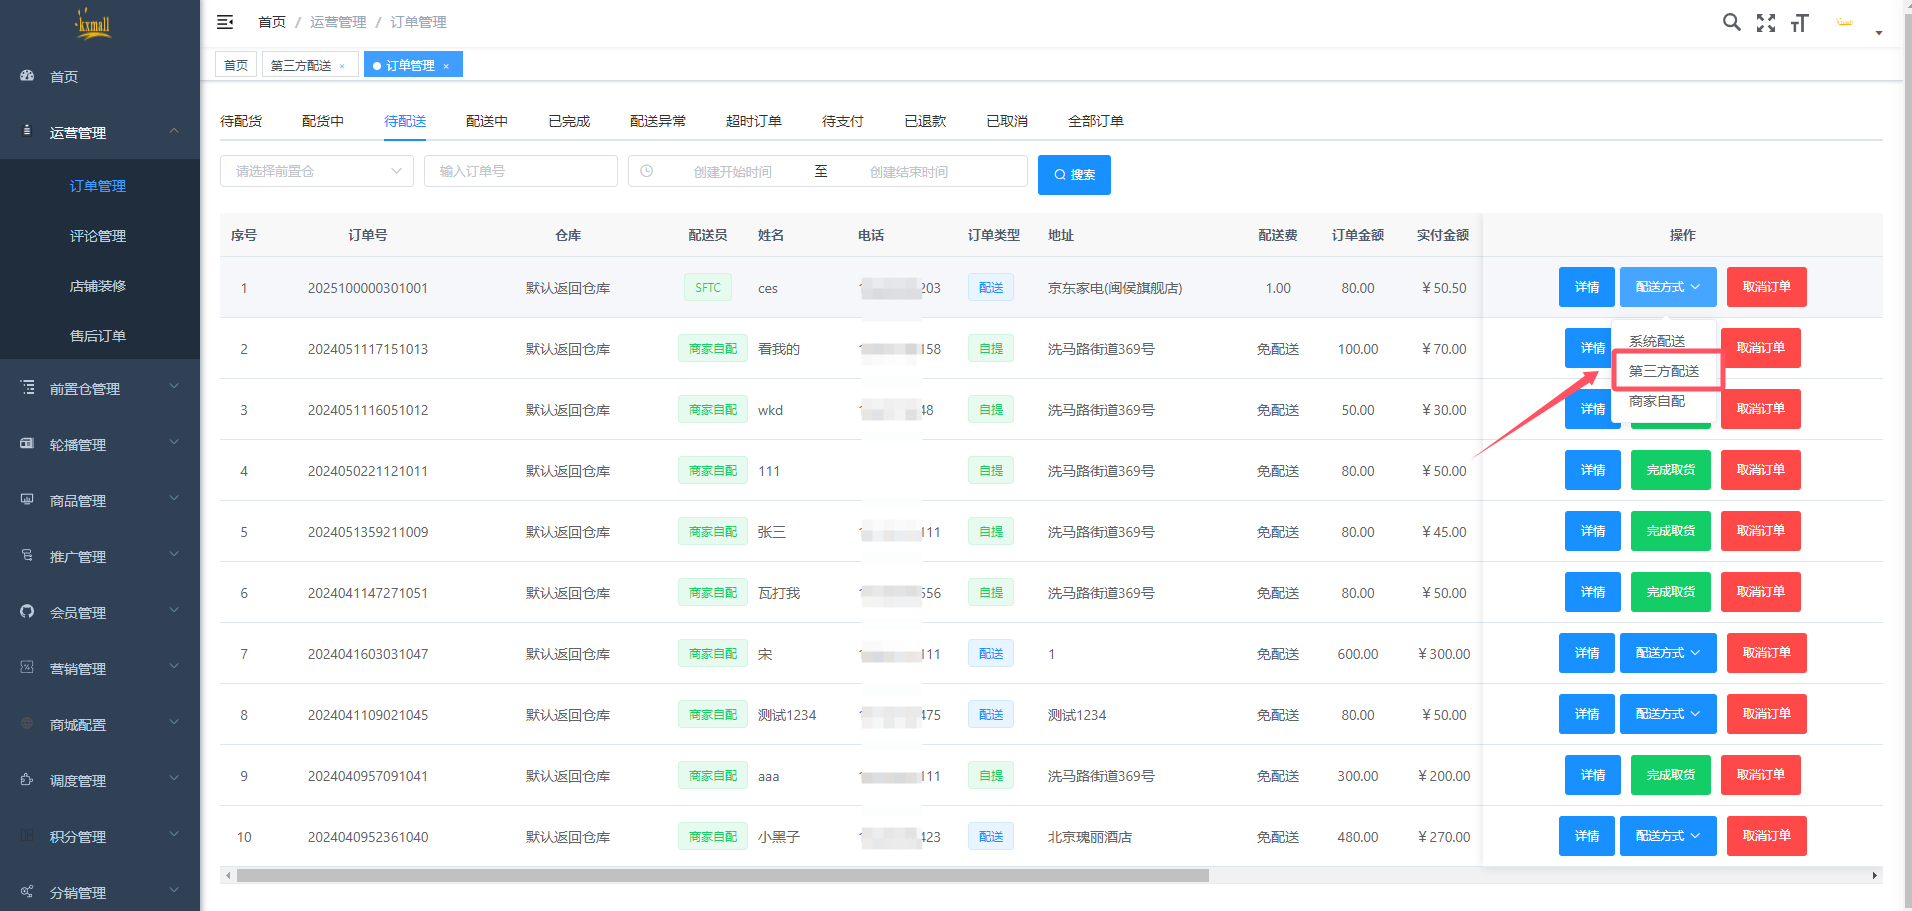
Task: Select 第三方配送 from the dropdown menu
Action: pyautogui.click(x=1664, y=371)
